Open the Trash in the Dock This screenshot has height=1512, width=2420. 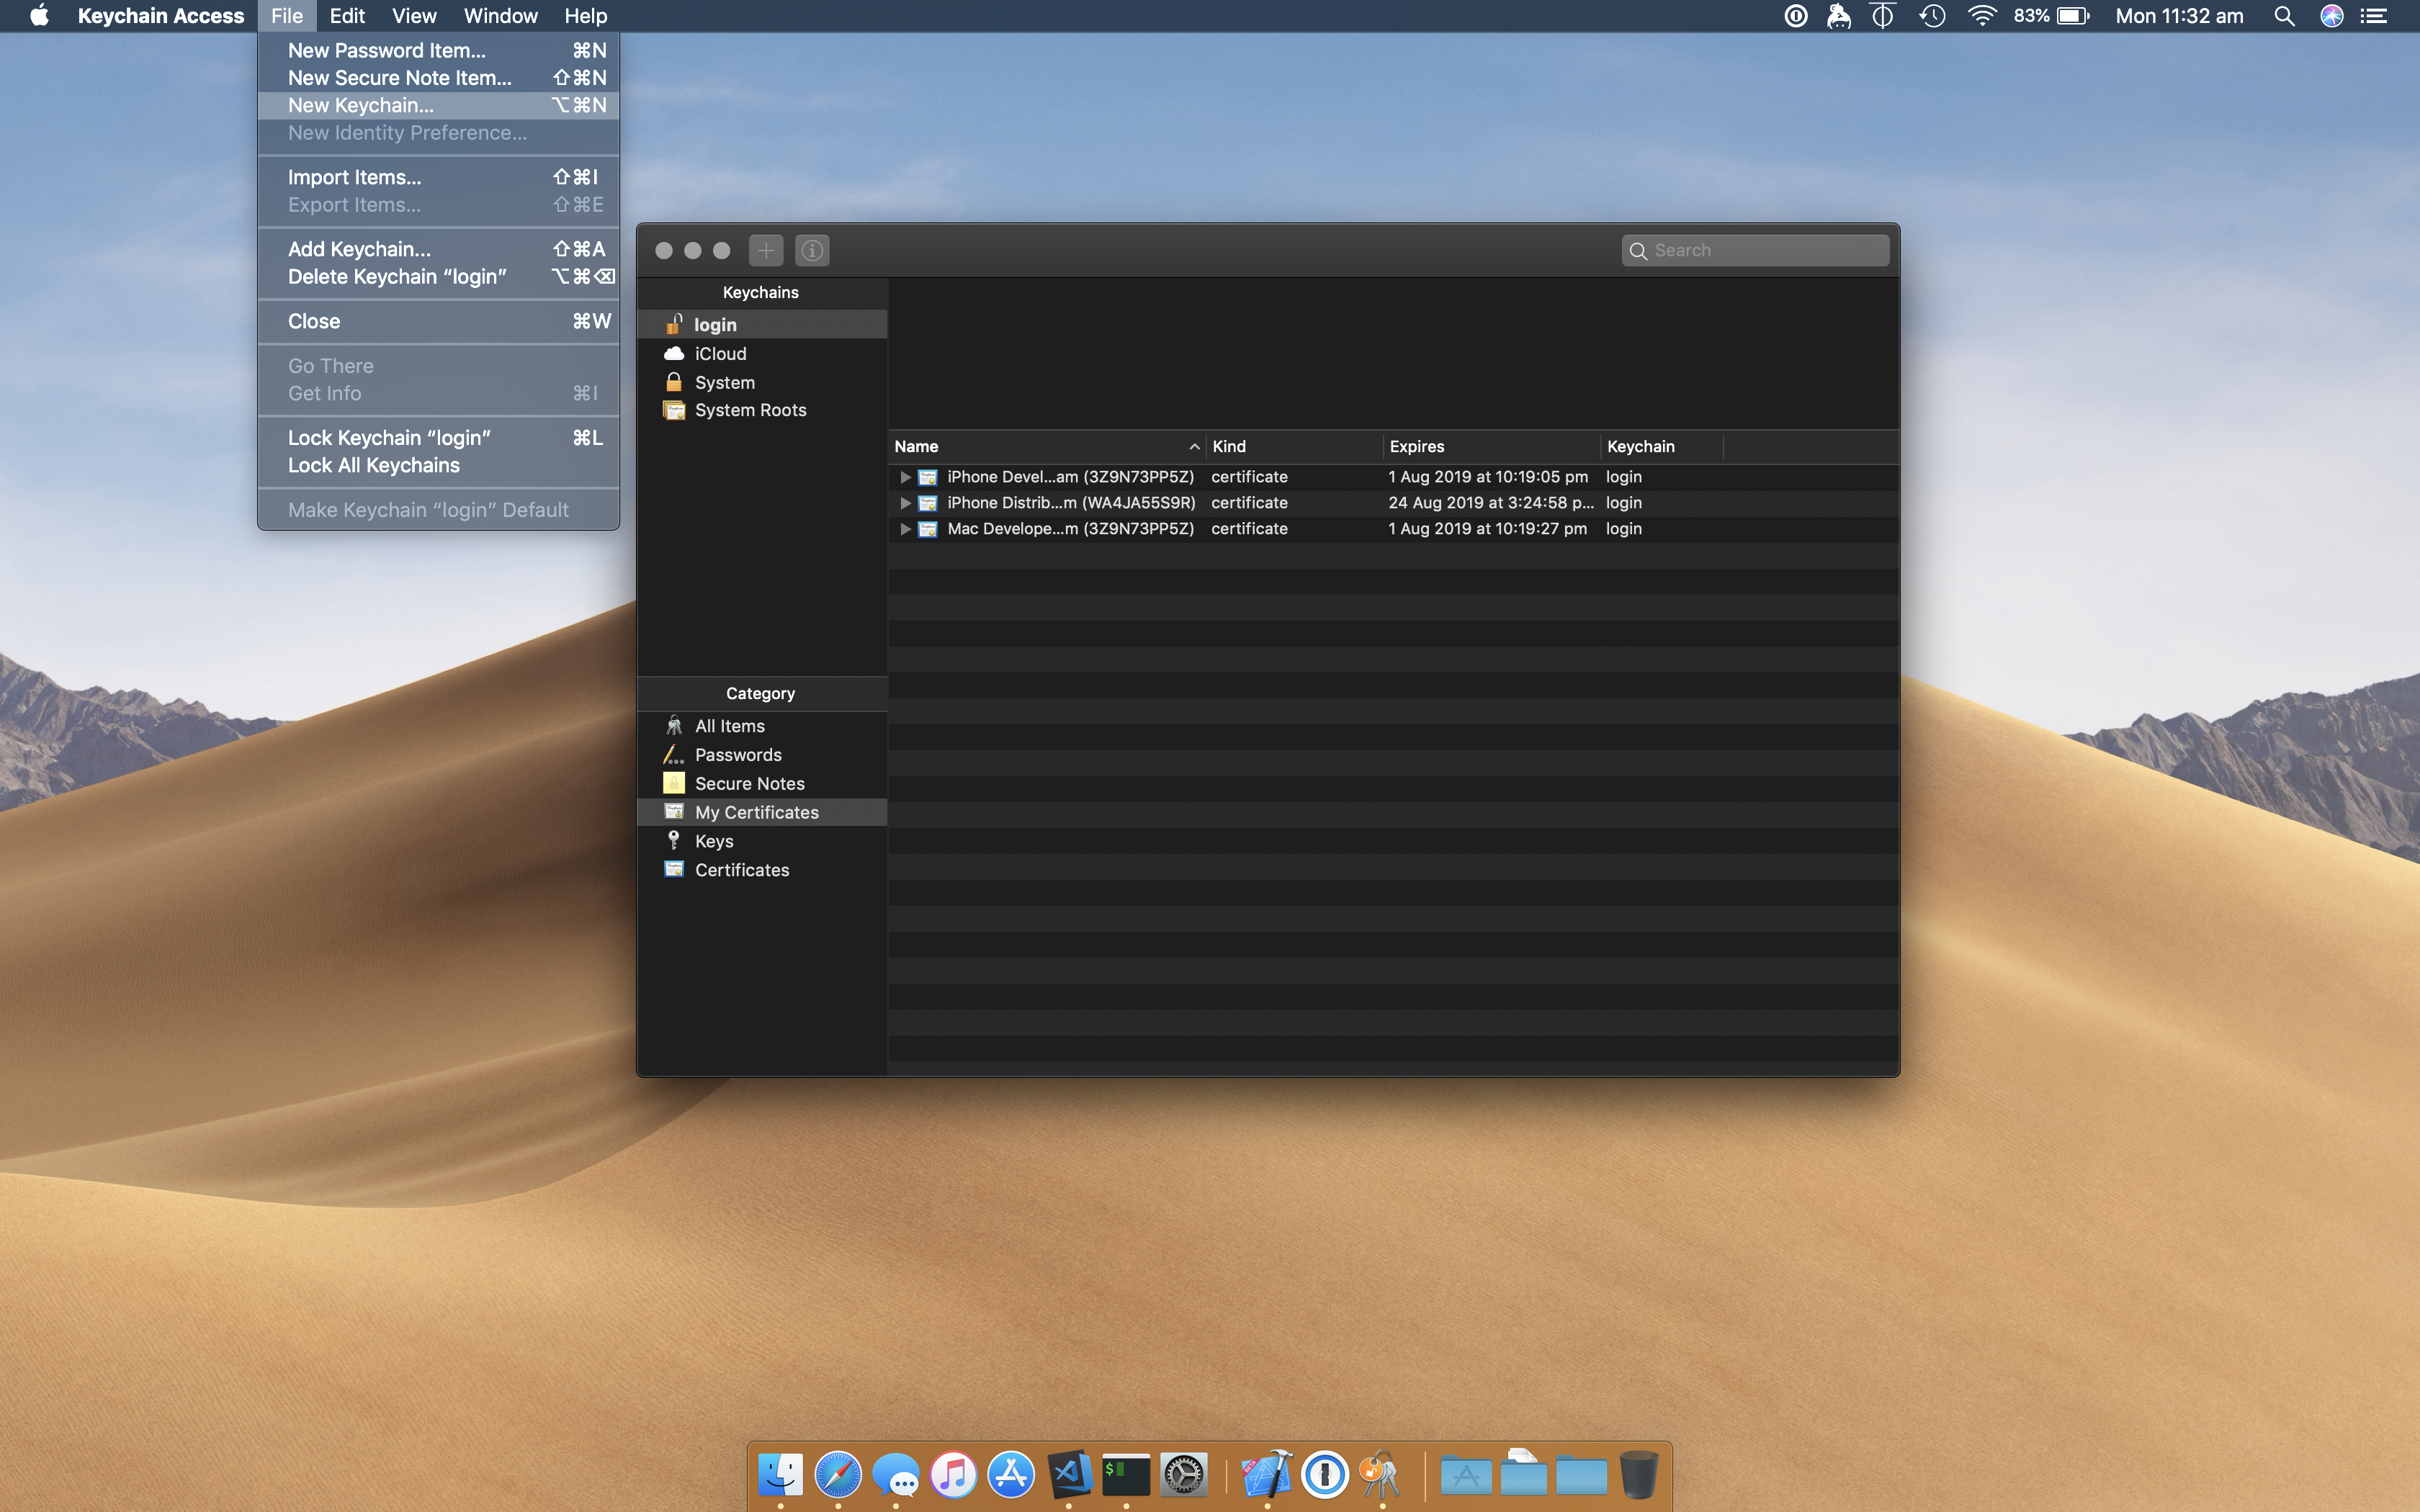(x=1639, y=1474)
